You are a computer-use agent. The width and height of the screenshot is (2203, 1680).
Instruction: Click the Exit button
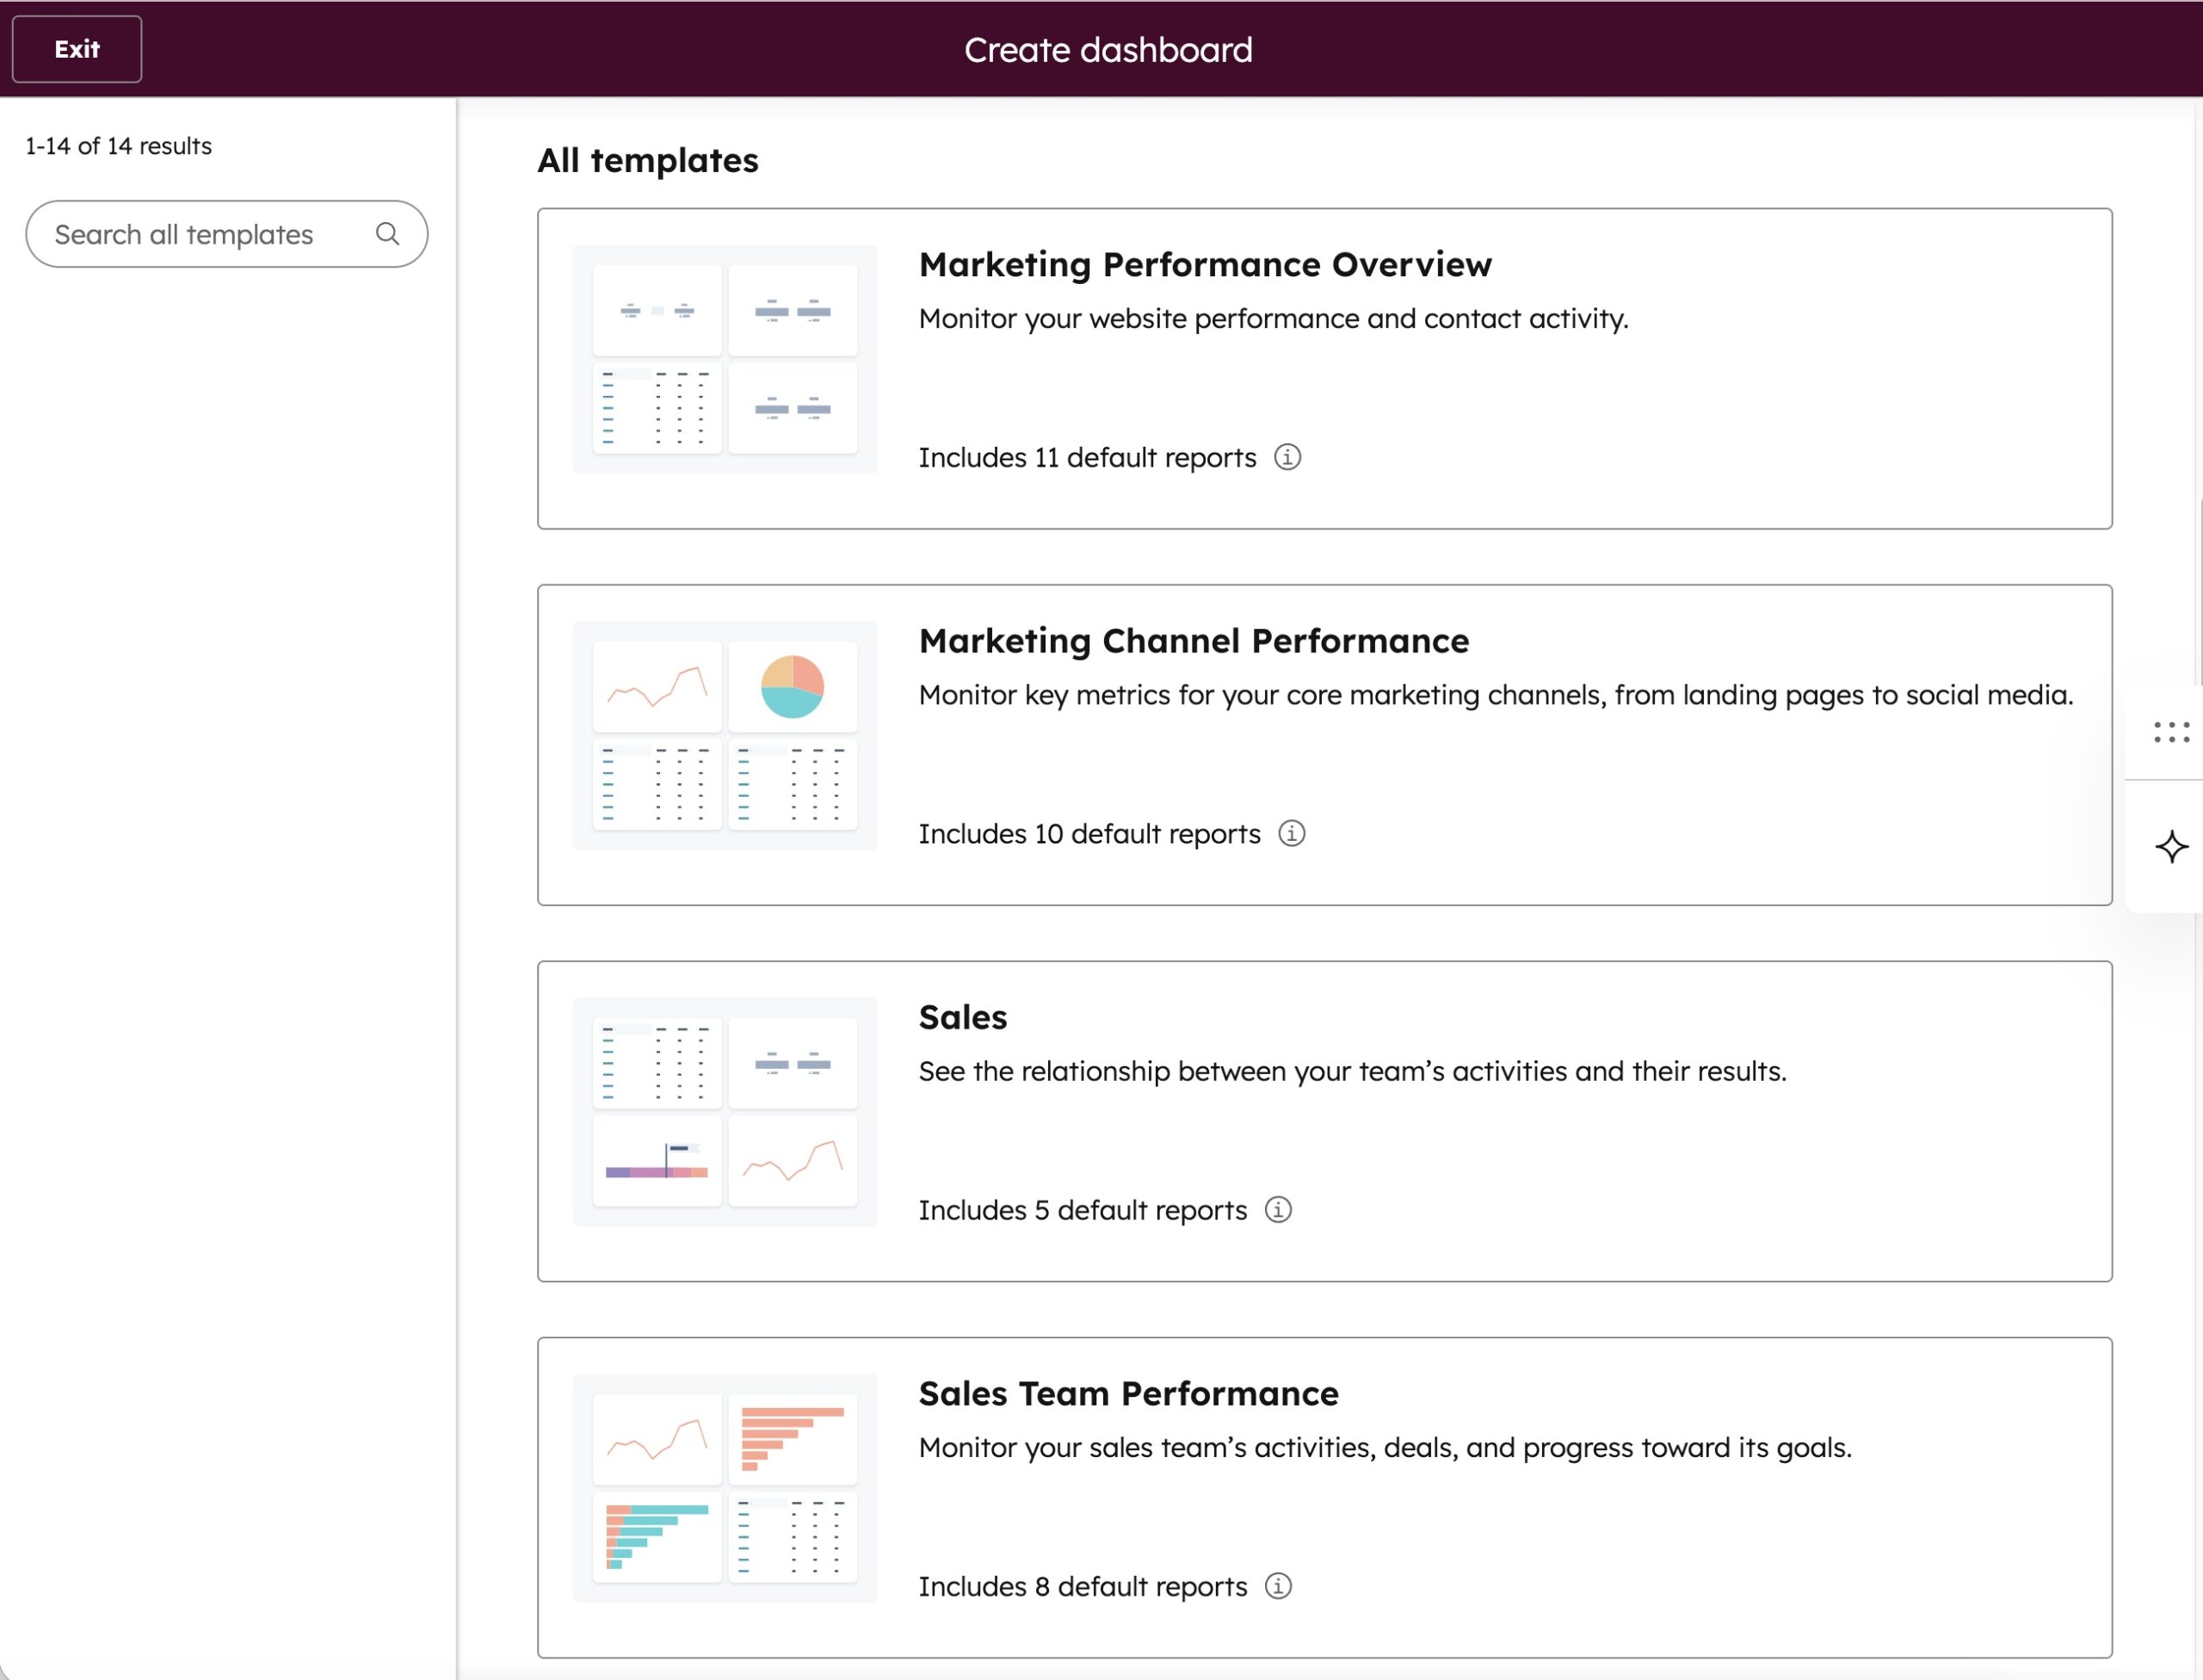point(77,49)
